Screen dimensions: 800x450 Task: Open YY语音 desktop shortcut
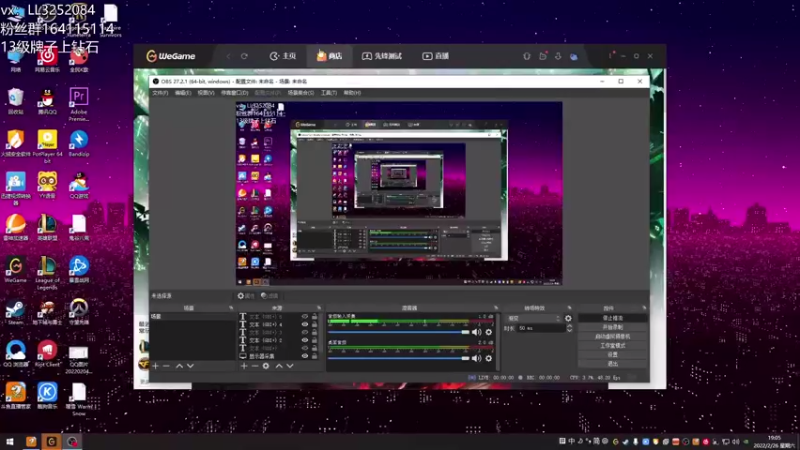[47, 185]
